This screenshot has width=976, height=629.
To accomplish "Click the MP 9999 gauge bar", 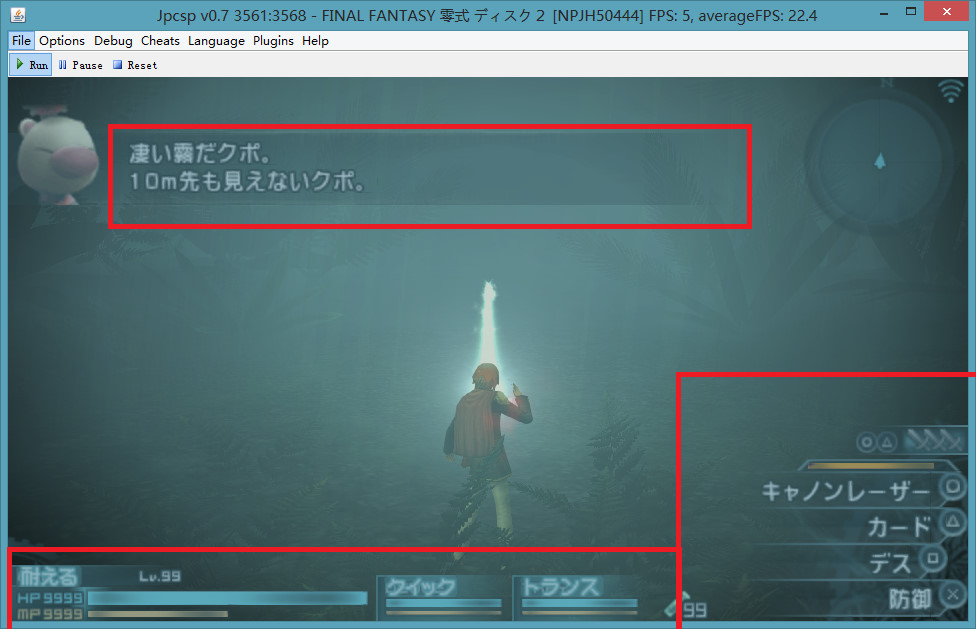I will 157,614.
